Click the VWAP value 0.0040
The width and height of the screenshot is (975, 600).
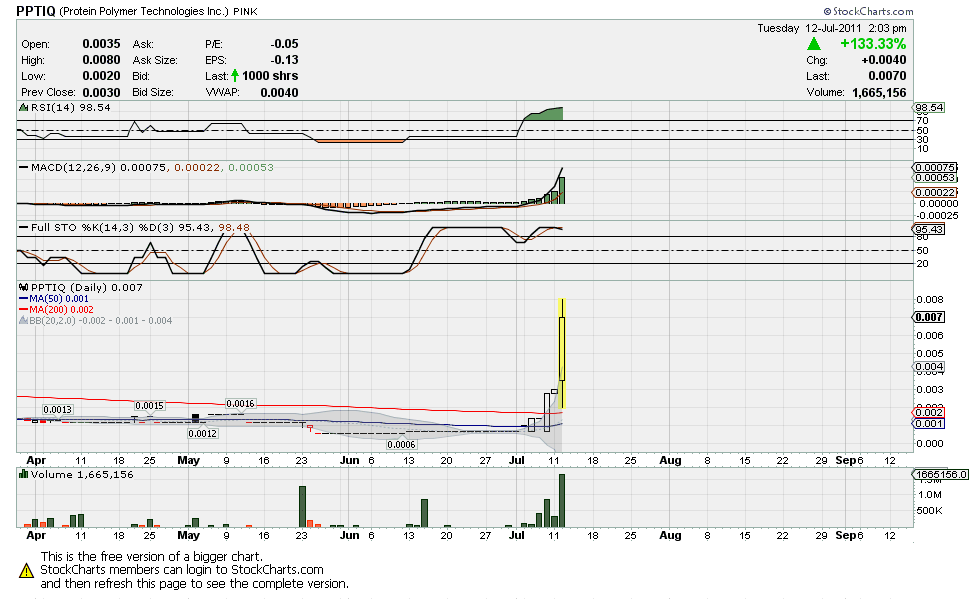click(279, 93)
